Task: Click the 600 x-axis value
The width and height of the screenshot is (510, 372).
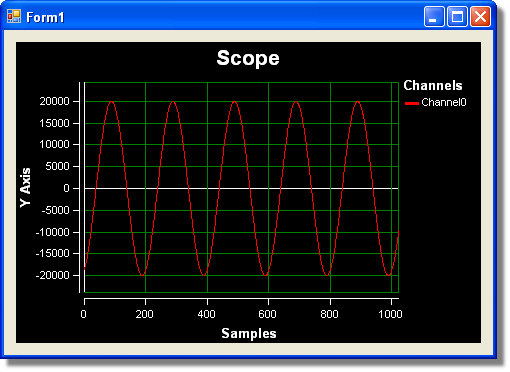Action: tap(267, 314)
